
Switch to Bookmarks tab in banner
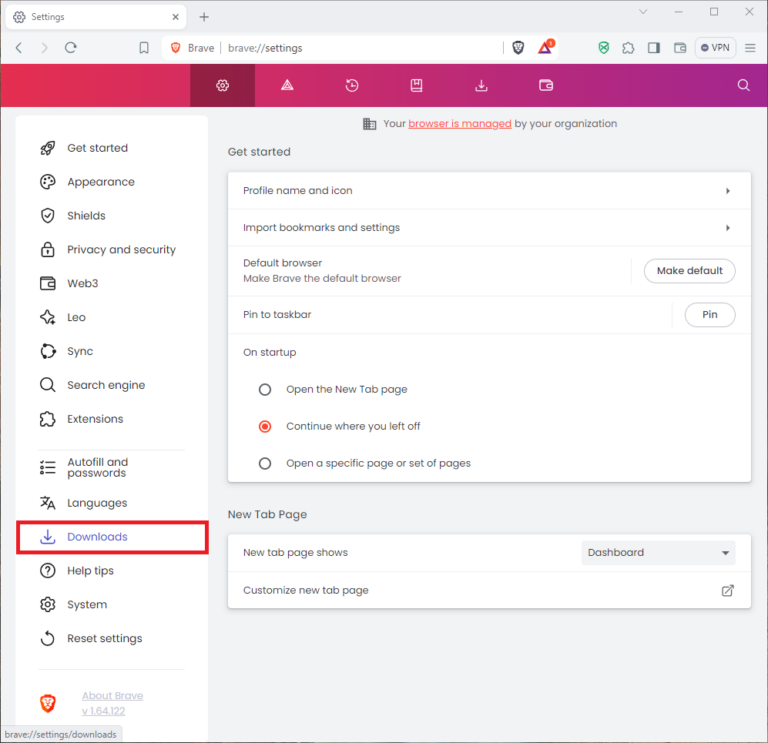tap(416, 85)
